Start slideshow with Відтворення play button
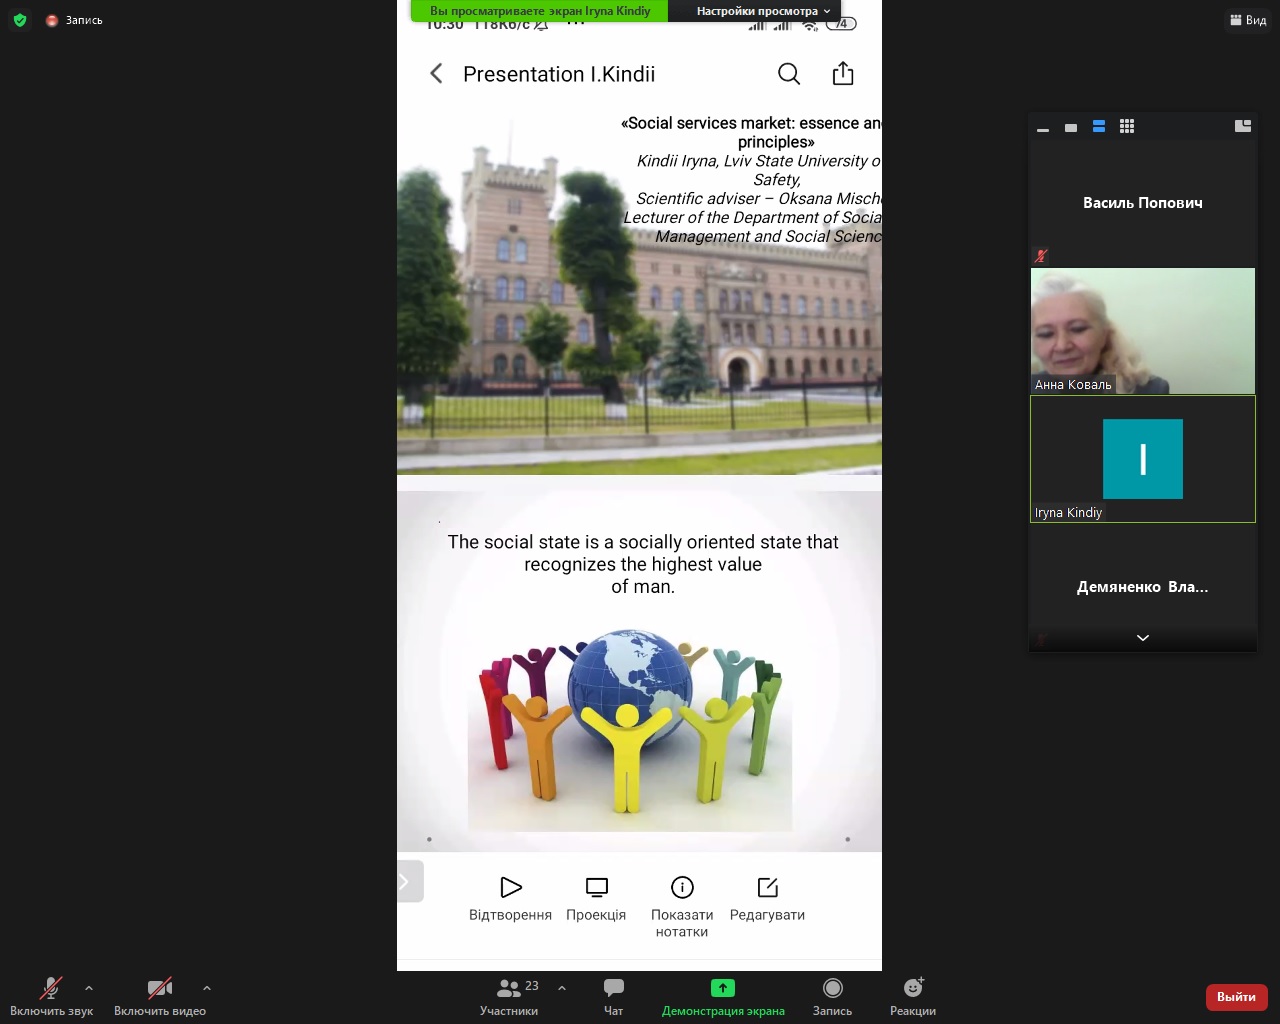Image resolution: width=1280 pixels, height=1024 pixels. point(511,887)
